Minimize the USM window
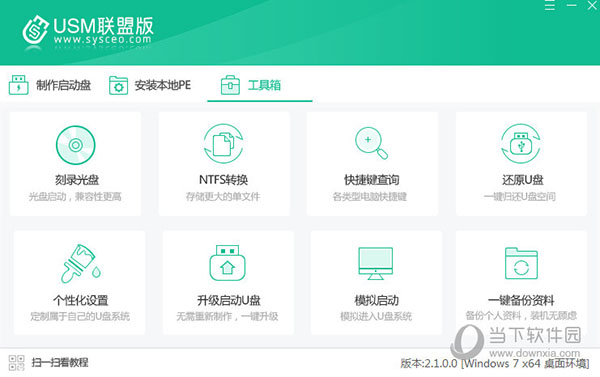The width and height of the screenshot is (600, 377). point(571,5)
